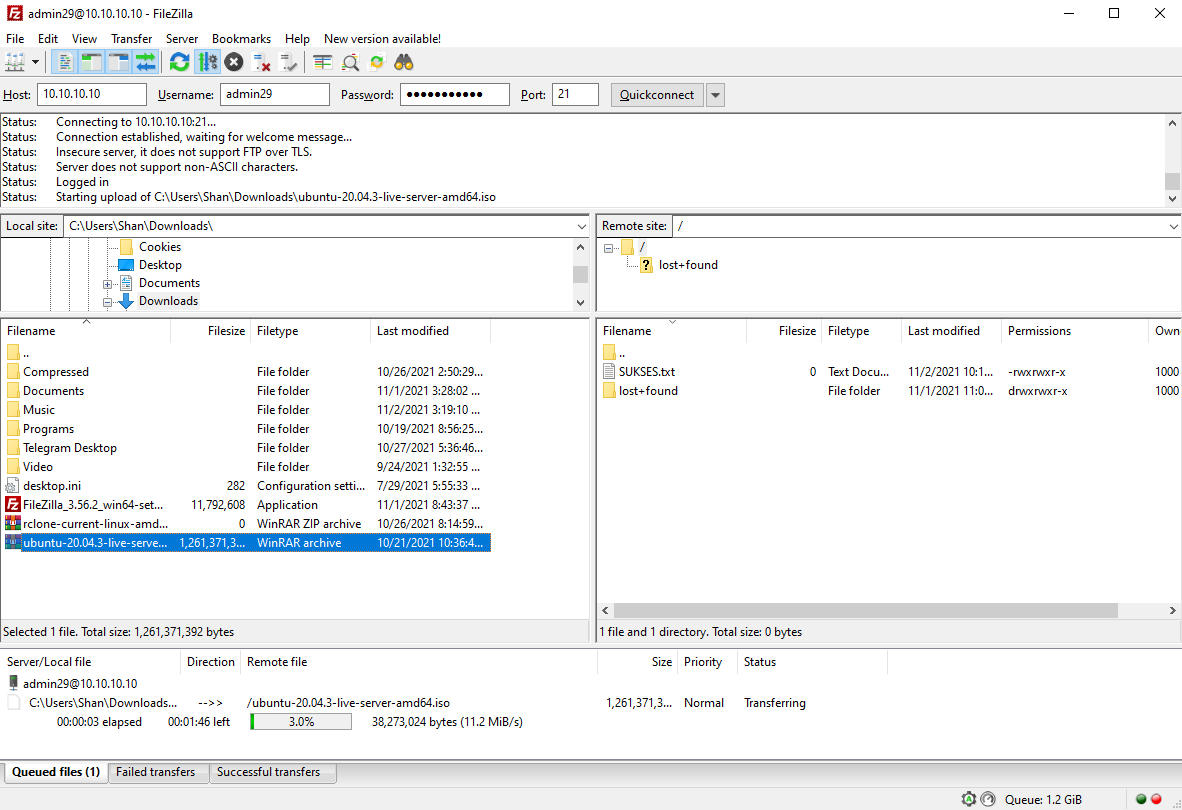
Task: Click the Password input field
Action: point(455,94)
